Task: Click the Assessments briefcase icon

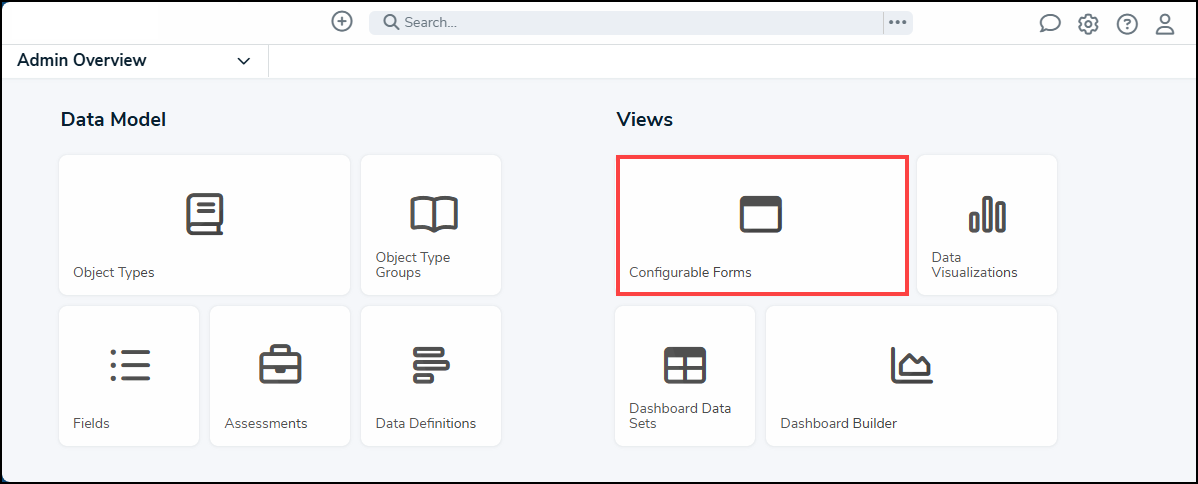Action: [x=280, y=365]
